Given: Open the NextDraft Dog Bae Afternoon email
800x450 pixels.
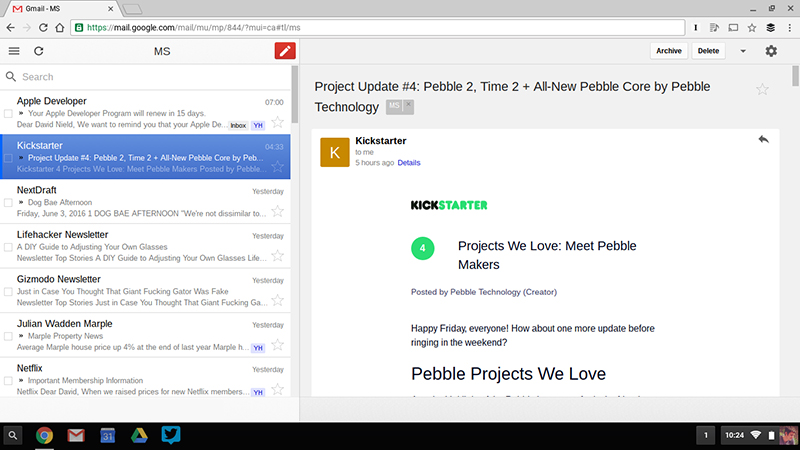Looking at the screenshot, I should [x=145, y=201].
